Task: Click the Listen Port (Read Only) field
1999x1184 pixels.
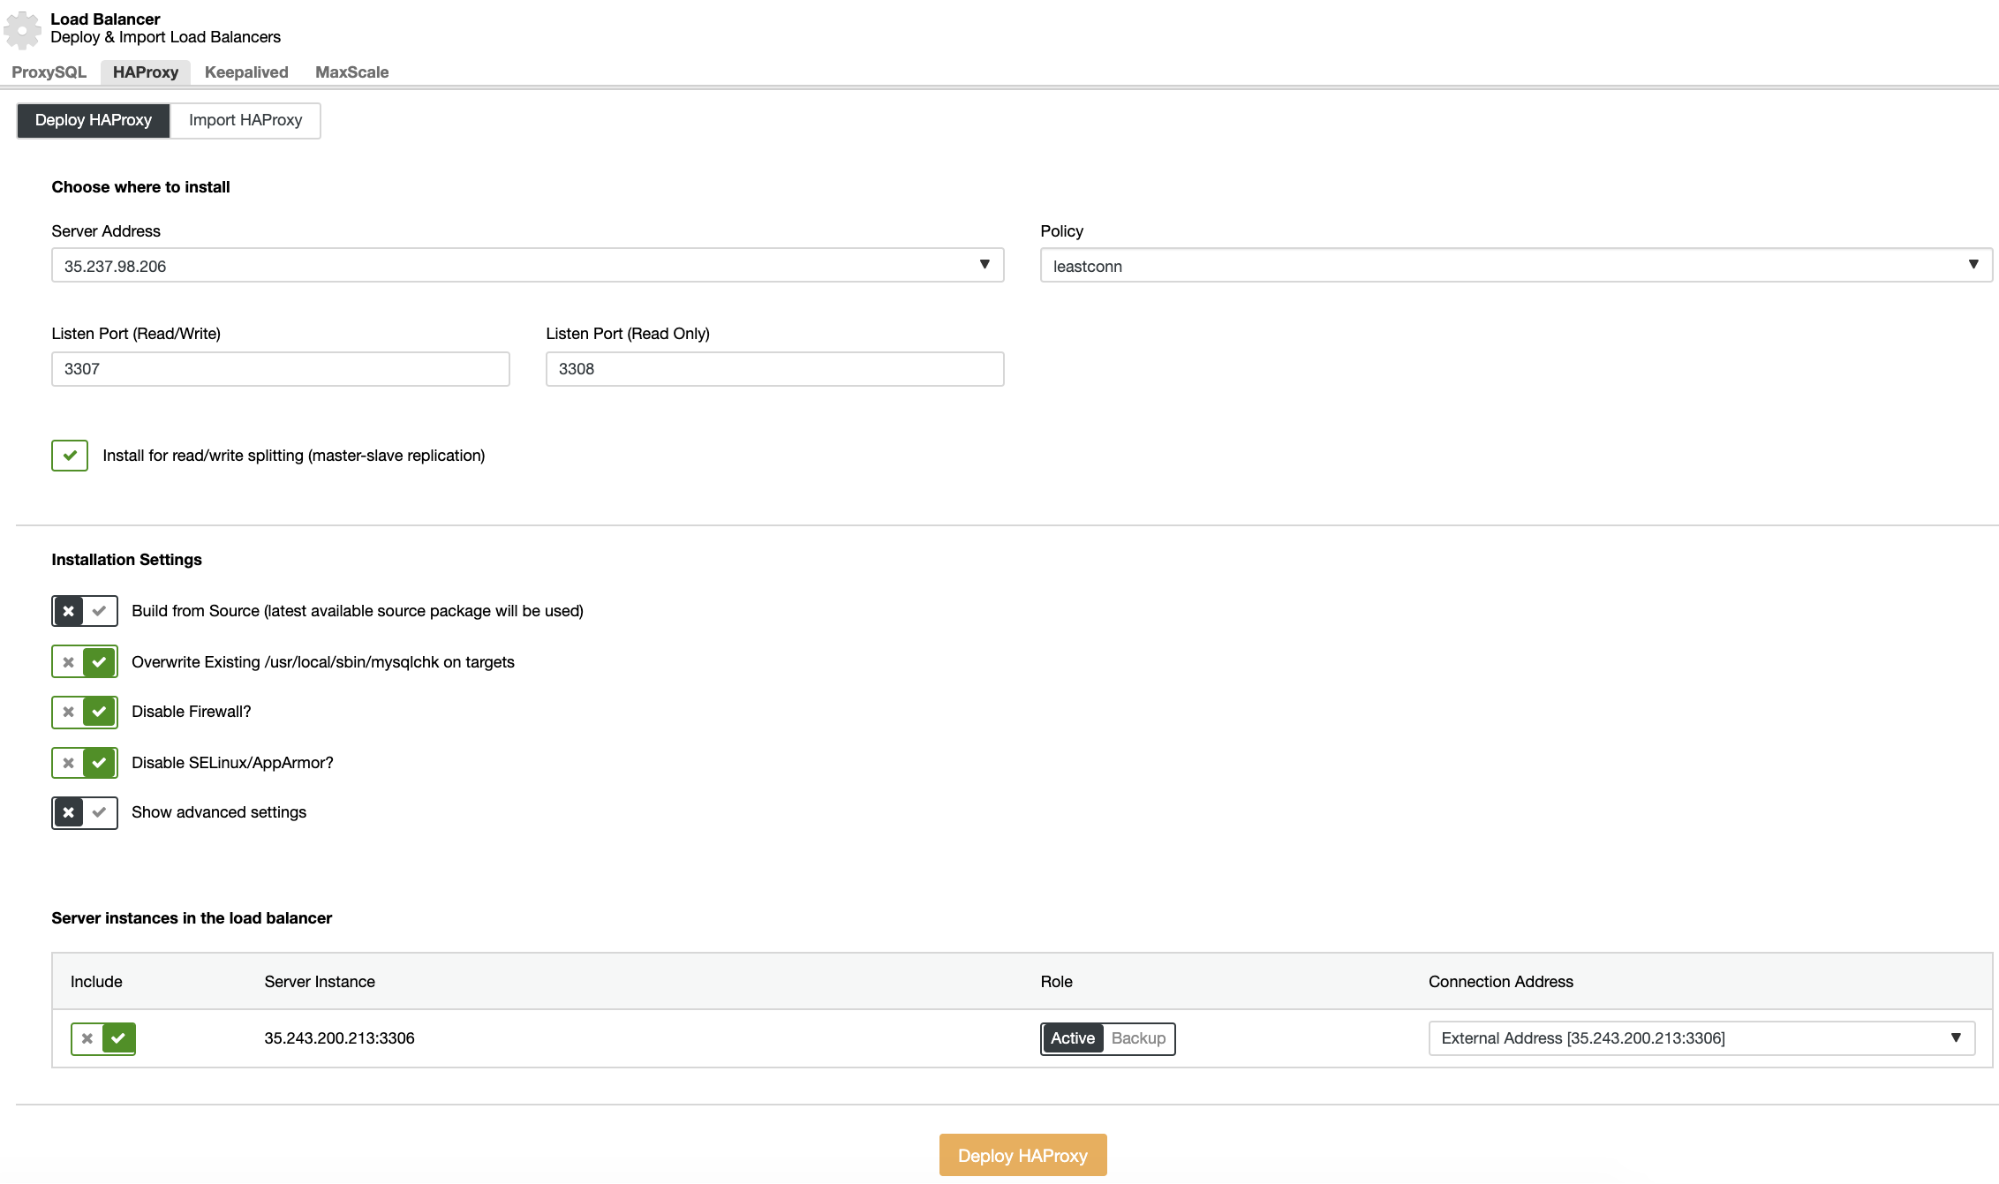Action: click(774, 368)
